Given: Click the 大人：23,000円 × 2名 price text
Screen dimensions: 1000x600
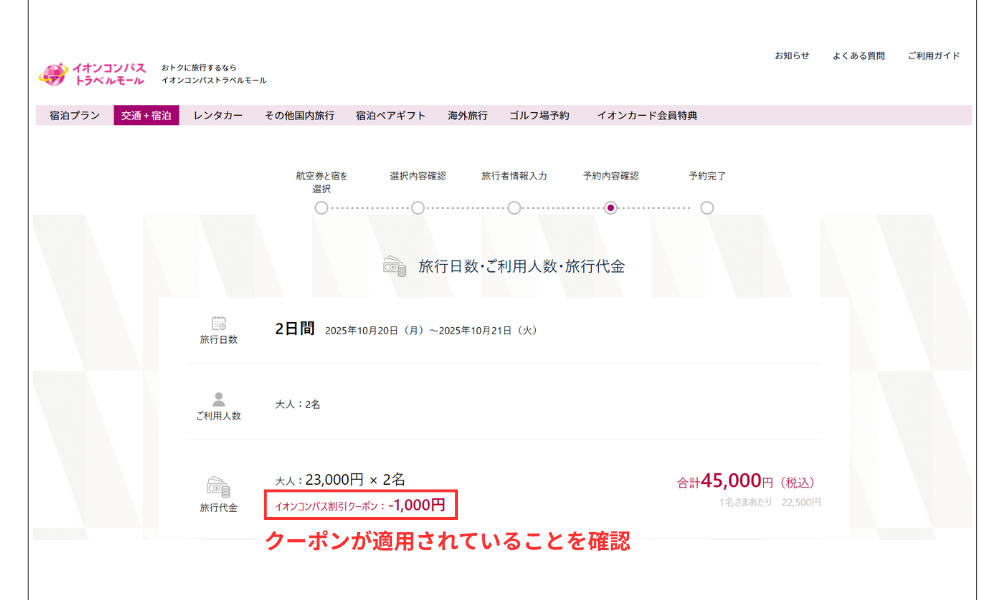Looking at the screenshot, I should [x=340, y=479].
